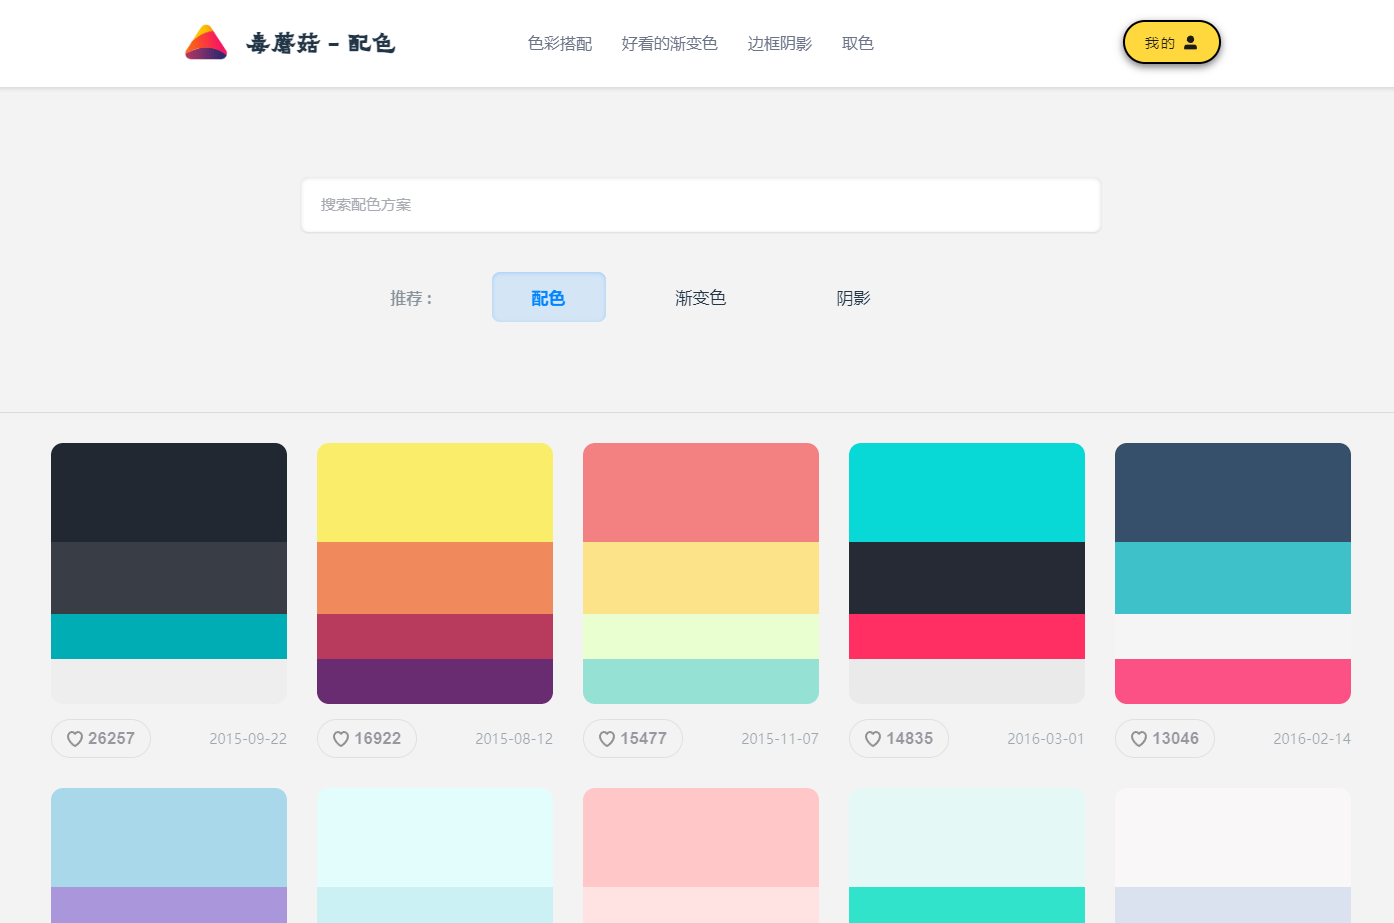Switch to 阴影 recommendation tab
The image size is (1394, 923).
[x=853, y=298]
